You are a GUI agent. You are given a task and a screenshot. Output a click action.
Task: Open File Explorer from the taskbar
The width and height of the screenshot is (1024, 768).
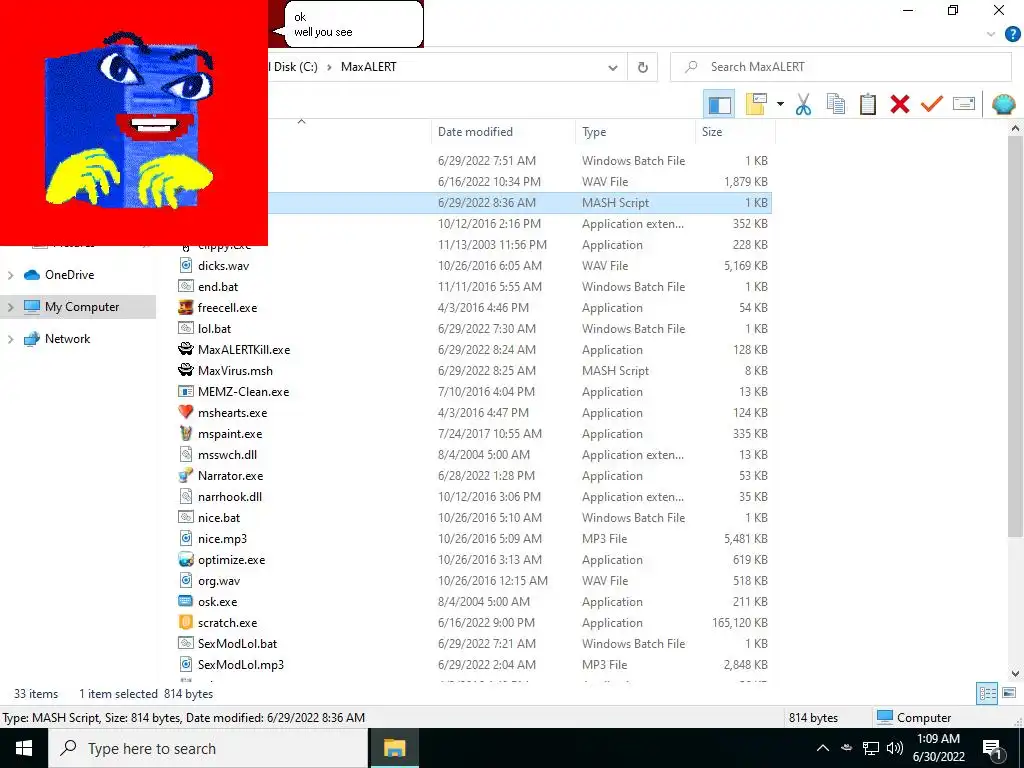click(394, 748)
